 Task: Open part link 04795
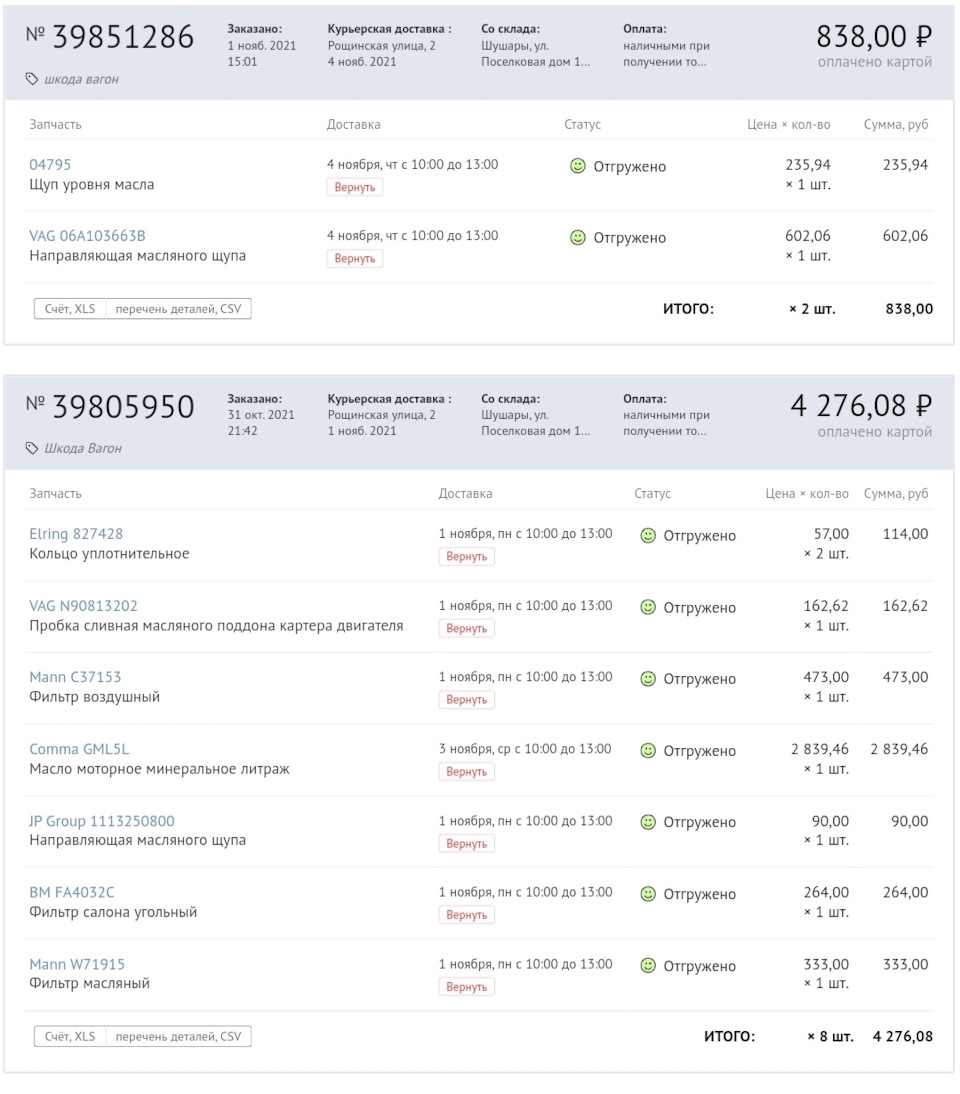tap(50, 165)
